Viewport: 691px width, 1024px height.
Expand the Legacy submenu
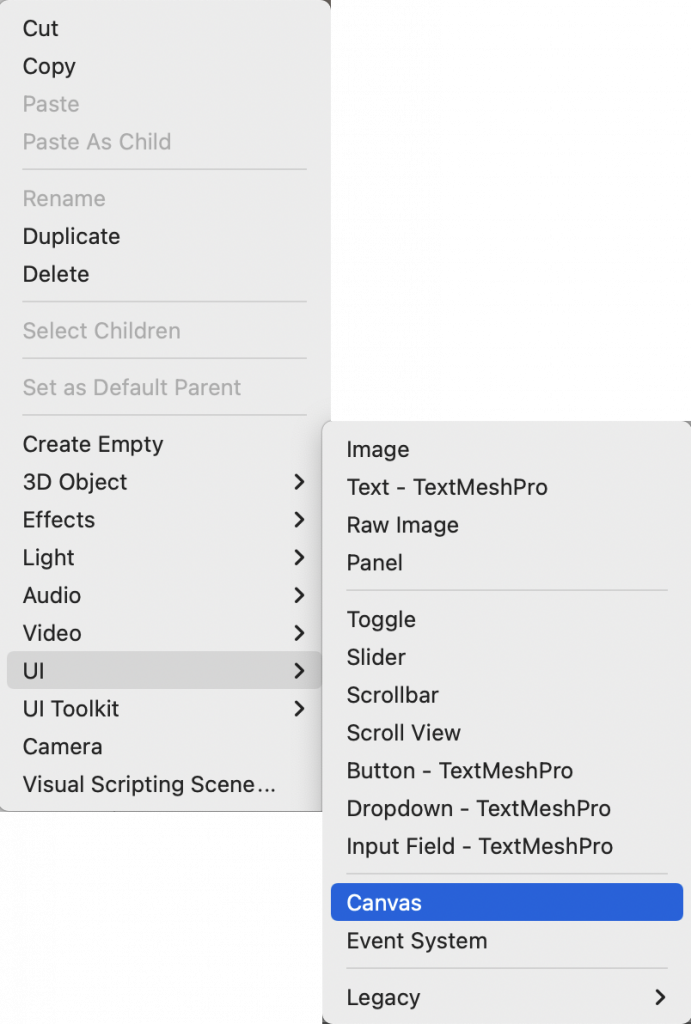[x=383, y=998]
